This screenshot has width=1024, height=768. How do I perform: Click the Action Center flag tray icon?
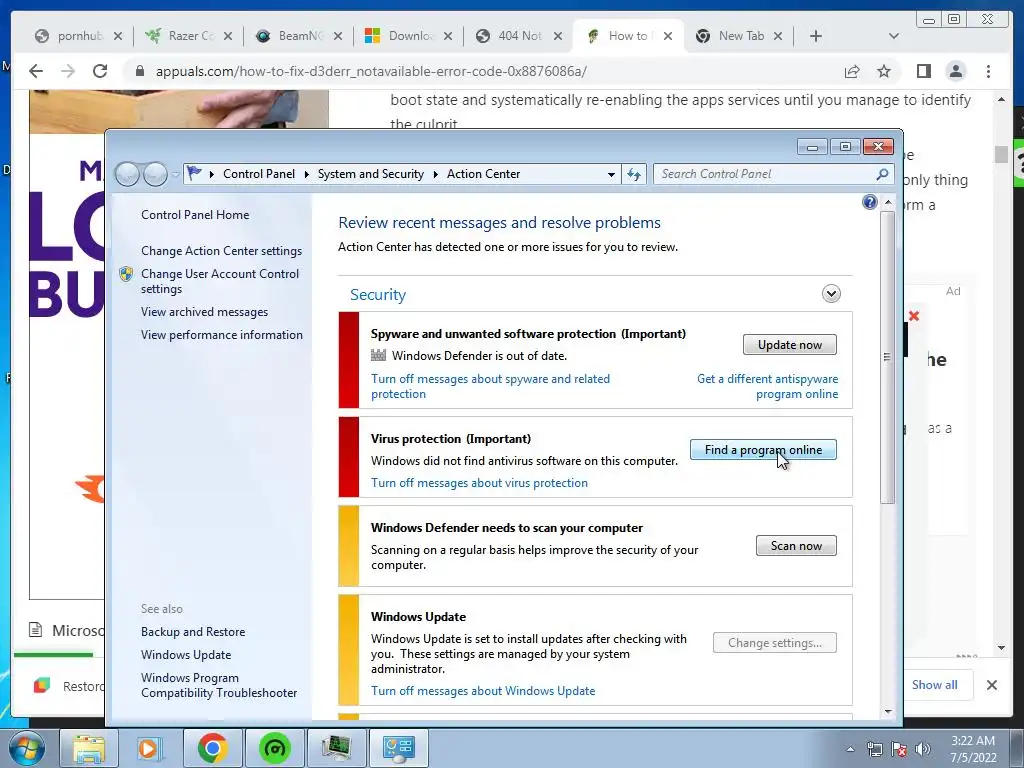(x=899, y=749)
